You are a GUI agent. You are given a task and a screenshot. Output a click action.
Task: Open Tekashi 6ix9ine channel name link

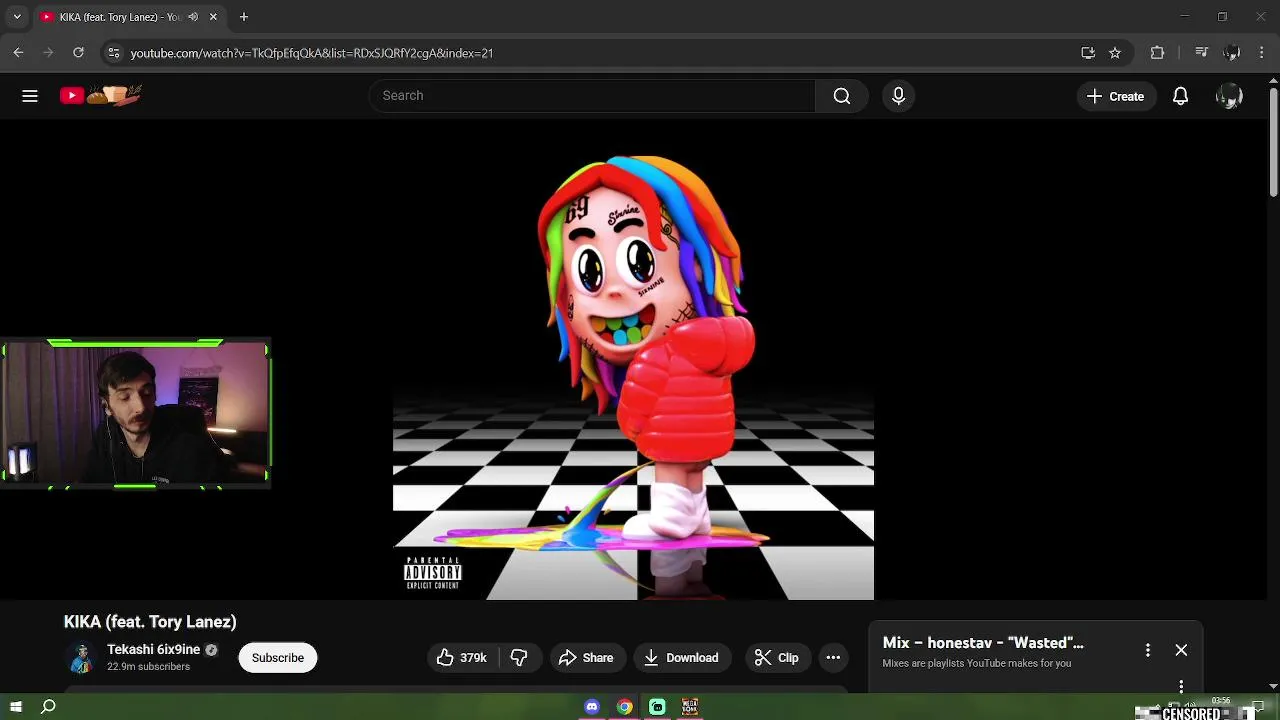pyautogui.click(x=153, y=649)
